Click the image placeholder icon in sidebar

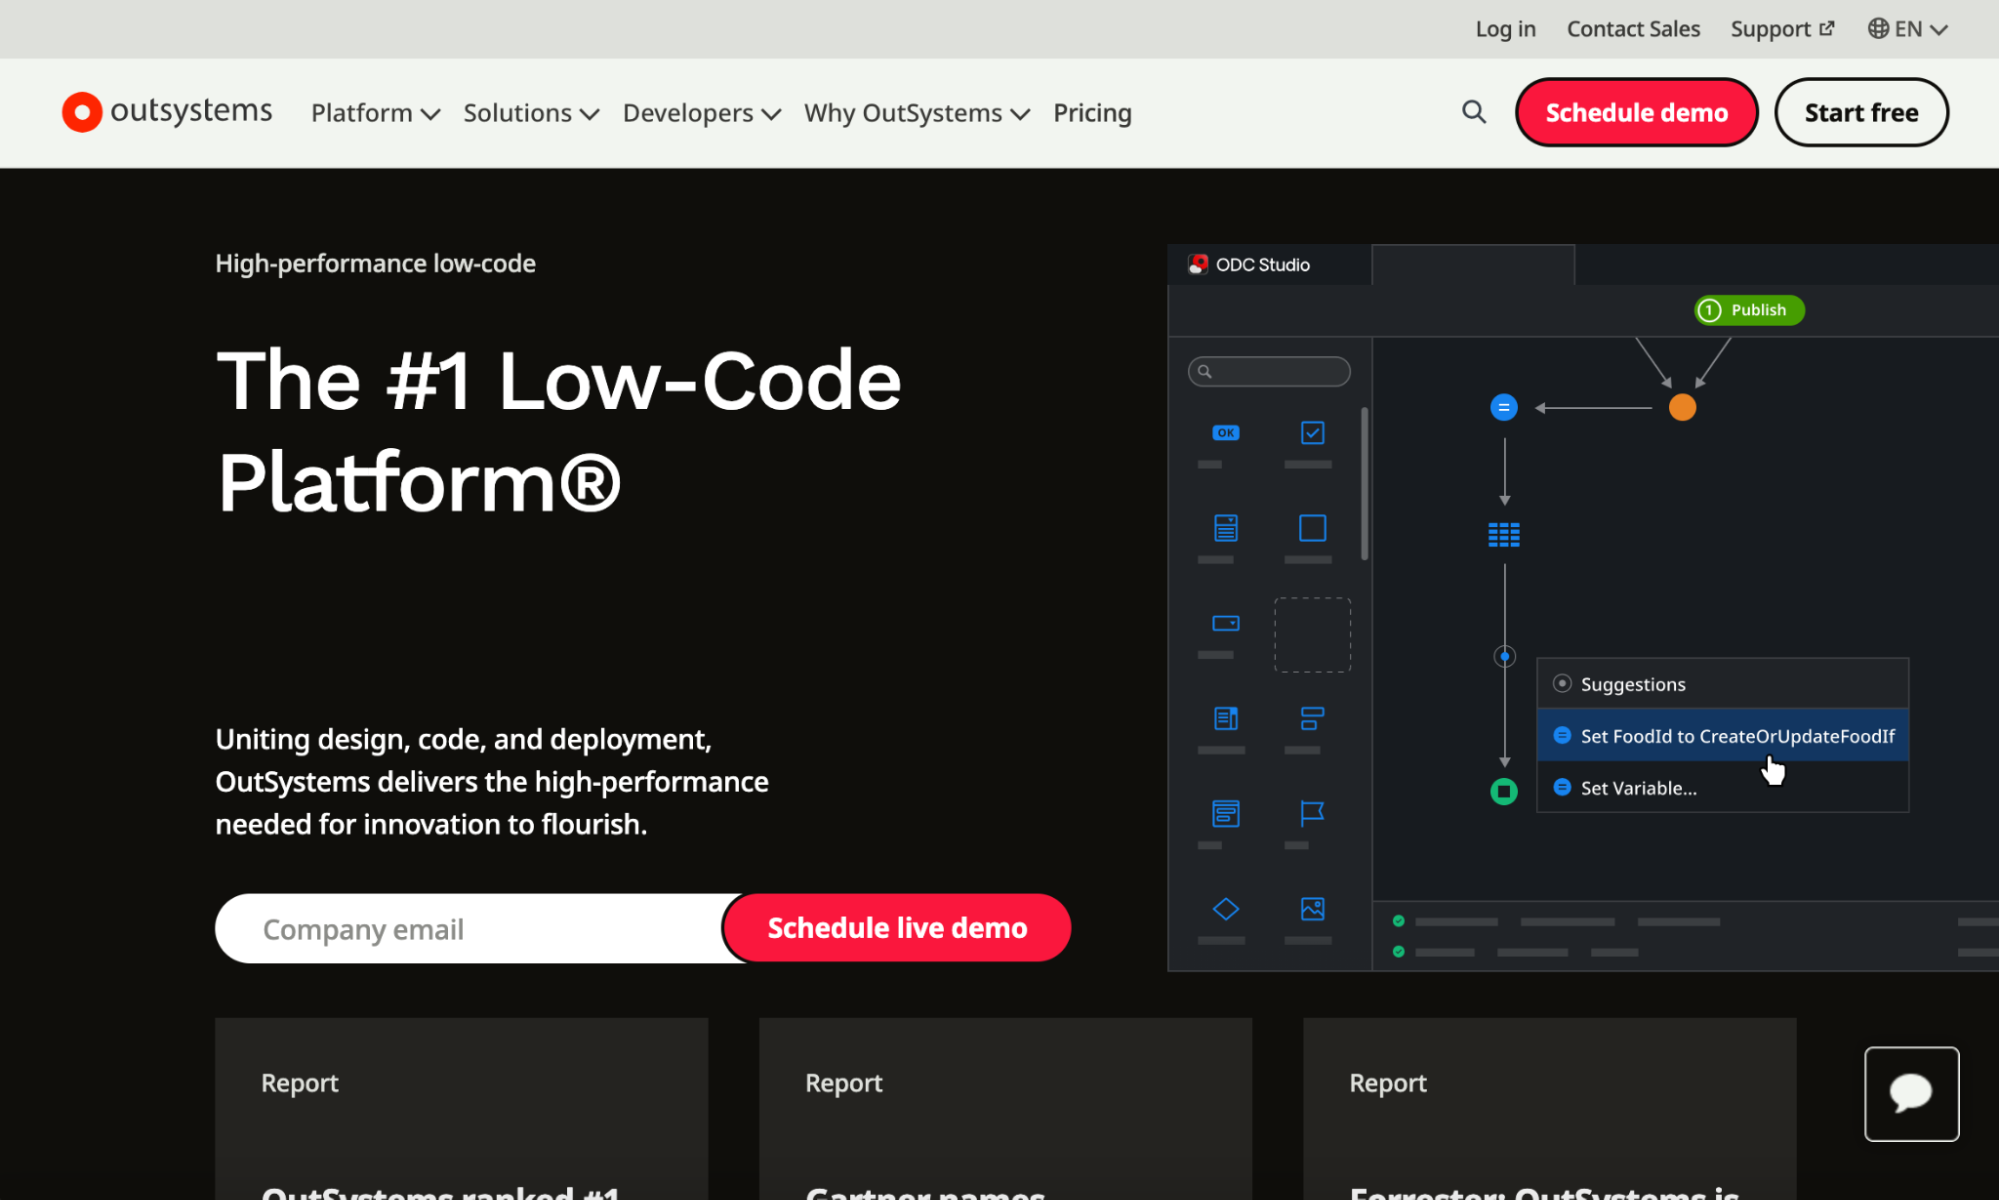1311,909
